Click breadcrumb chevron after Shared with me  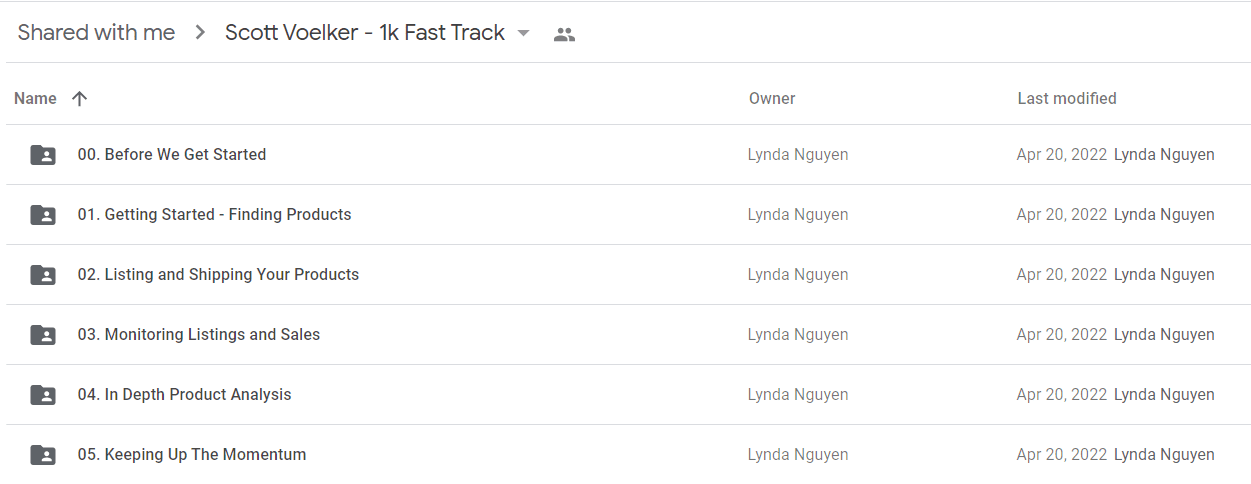pyautogui.click(x=200, y=33)
